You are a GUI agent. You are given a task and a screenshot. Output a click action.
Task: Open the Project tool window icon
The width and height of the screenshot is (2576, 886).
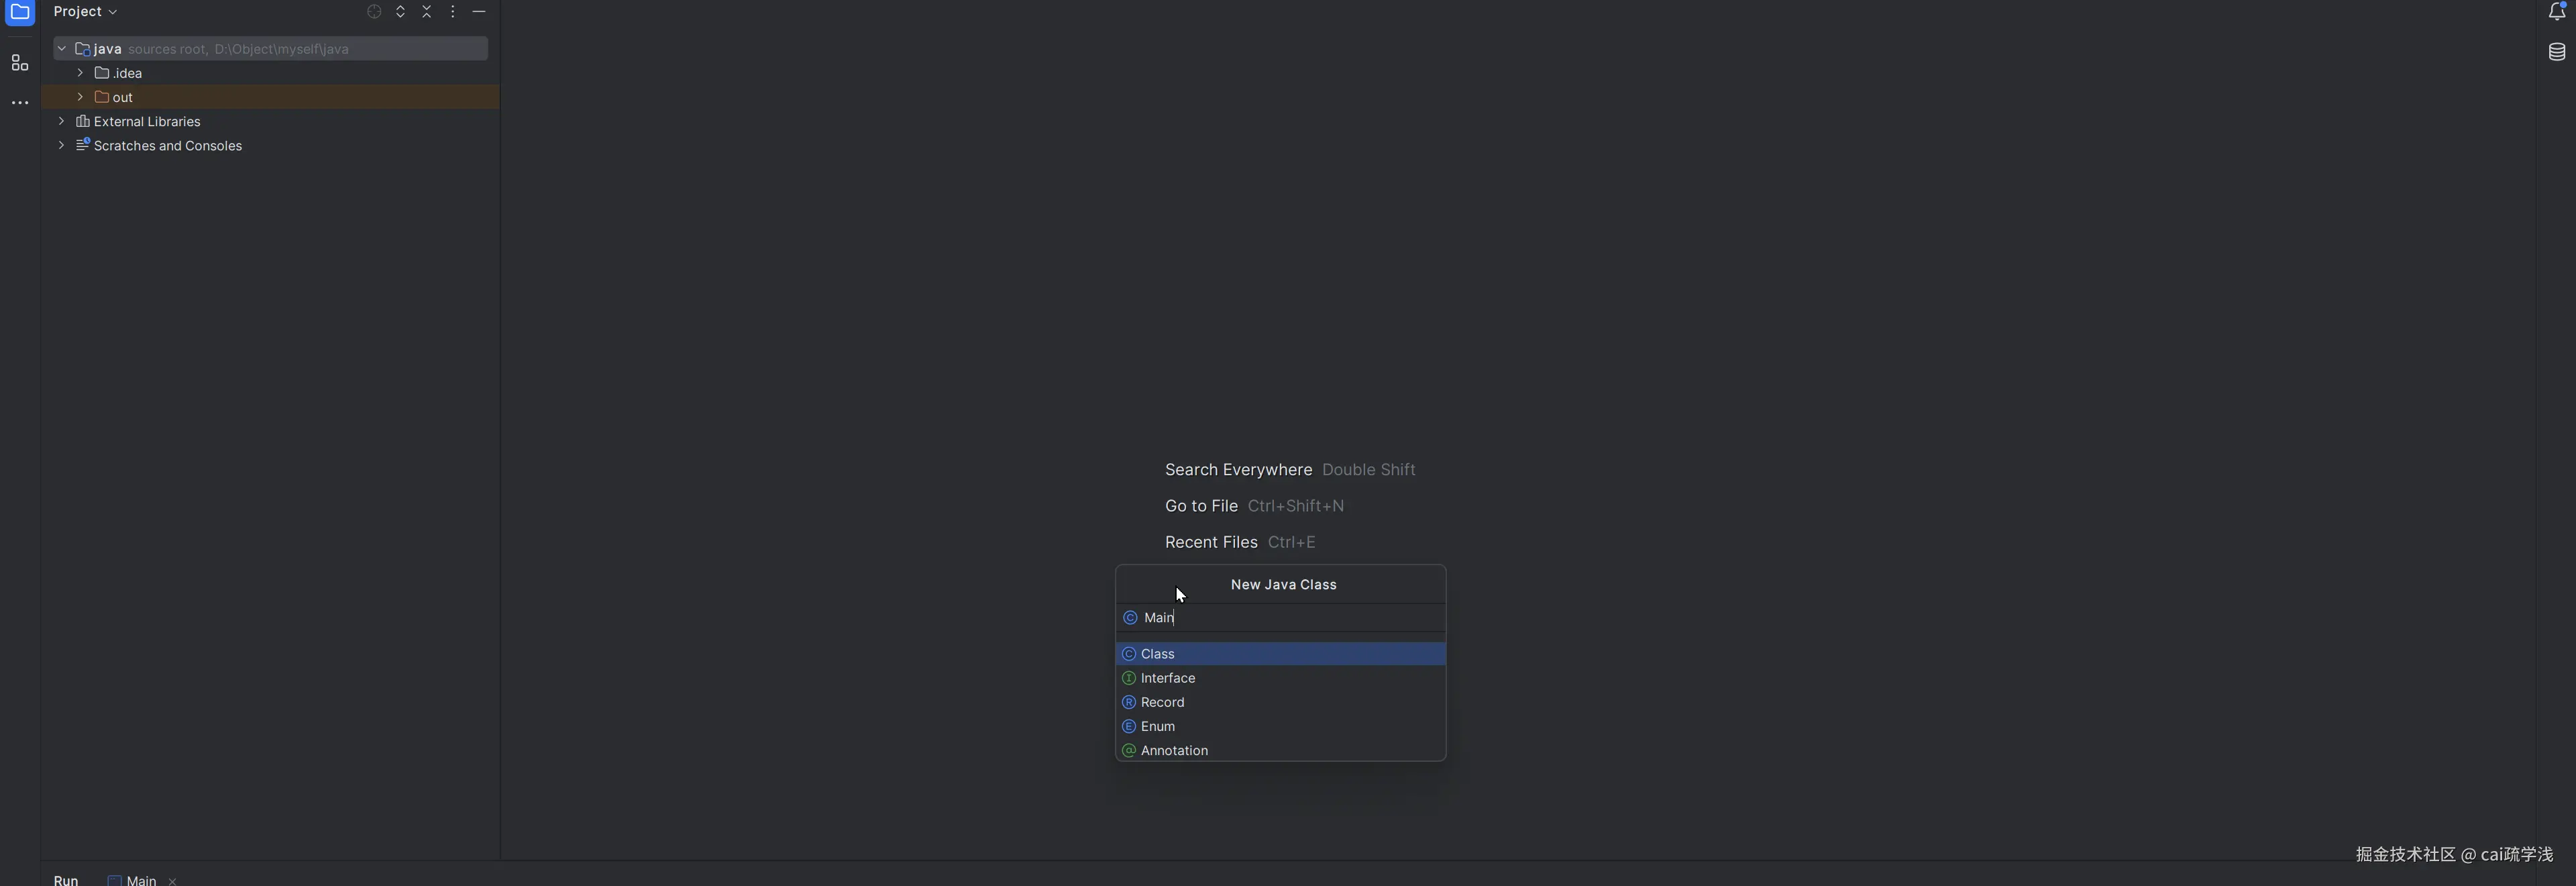pyautogui.click(x=20, y=12)
